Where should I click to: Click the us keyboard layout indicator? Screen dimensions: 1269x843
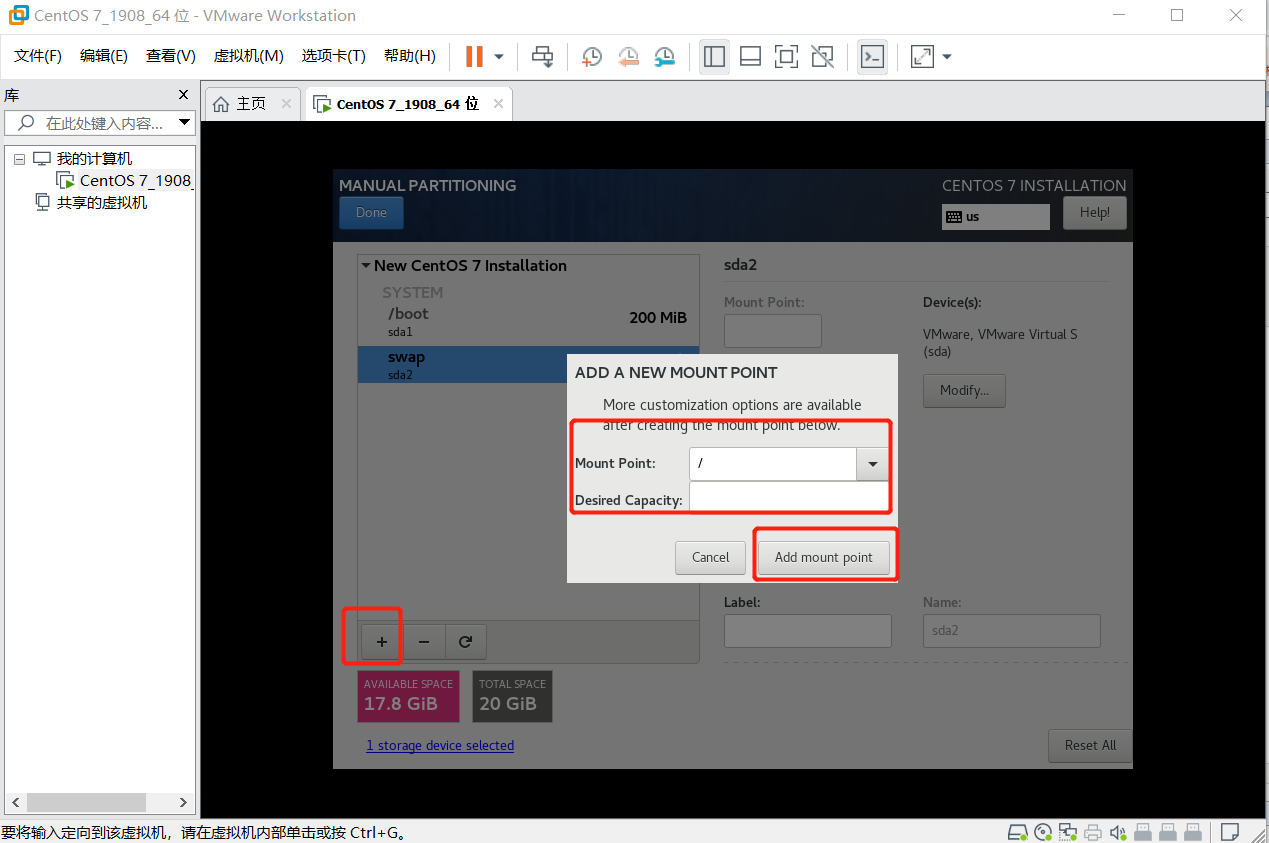pyautogui.click(x=996, y=217)
